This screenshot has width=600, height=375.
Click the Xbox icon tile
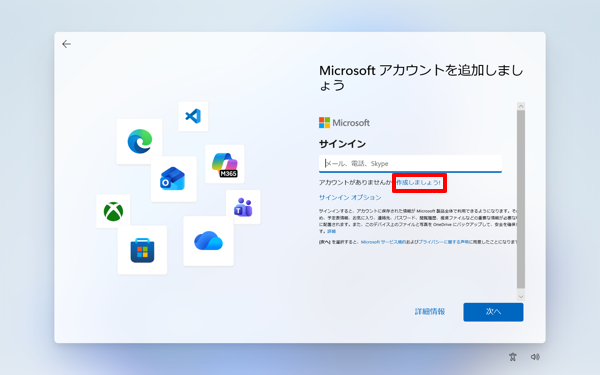tap(113, 211)
